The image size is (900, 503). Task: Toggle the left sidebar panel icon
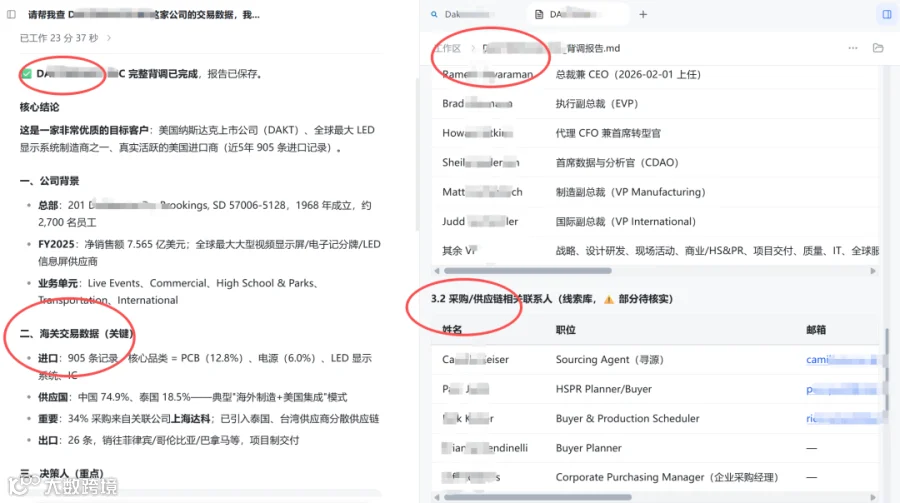[11, 14]
